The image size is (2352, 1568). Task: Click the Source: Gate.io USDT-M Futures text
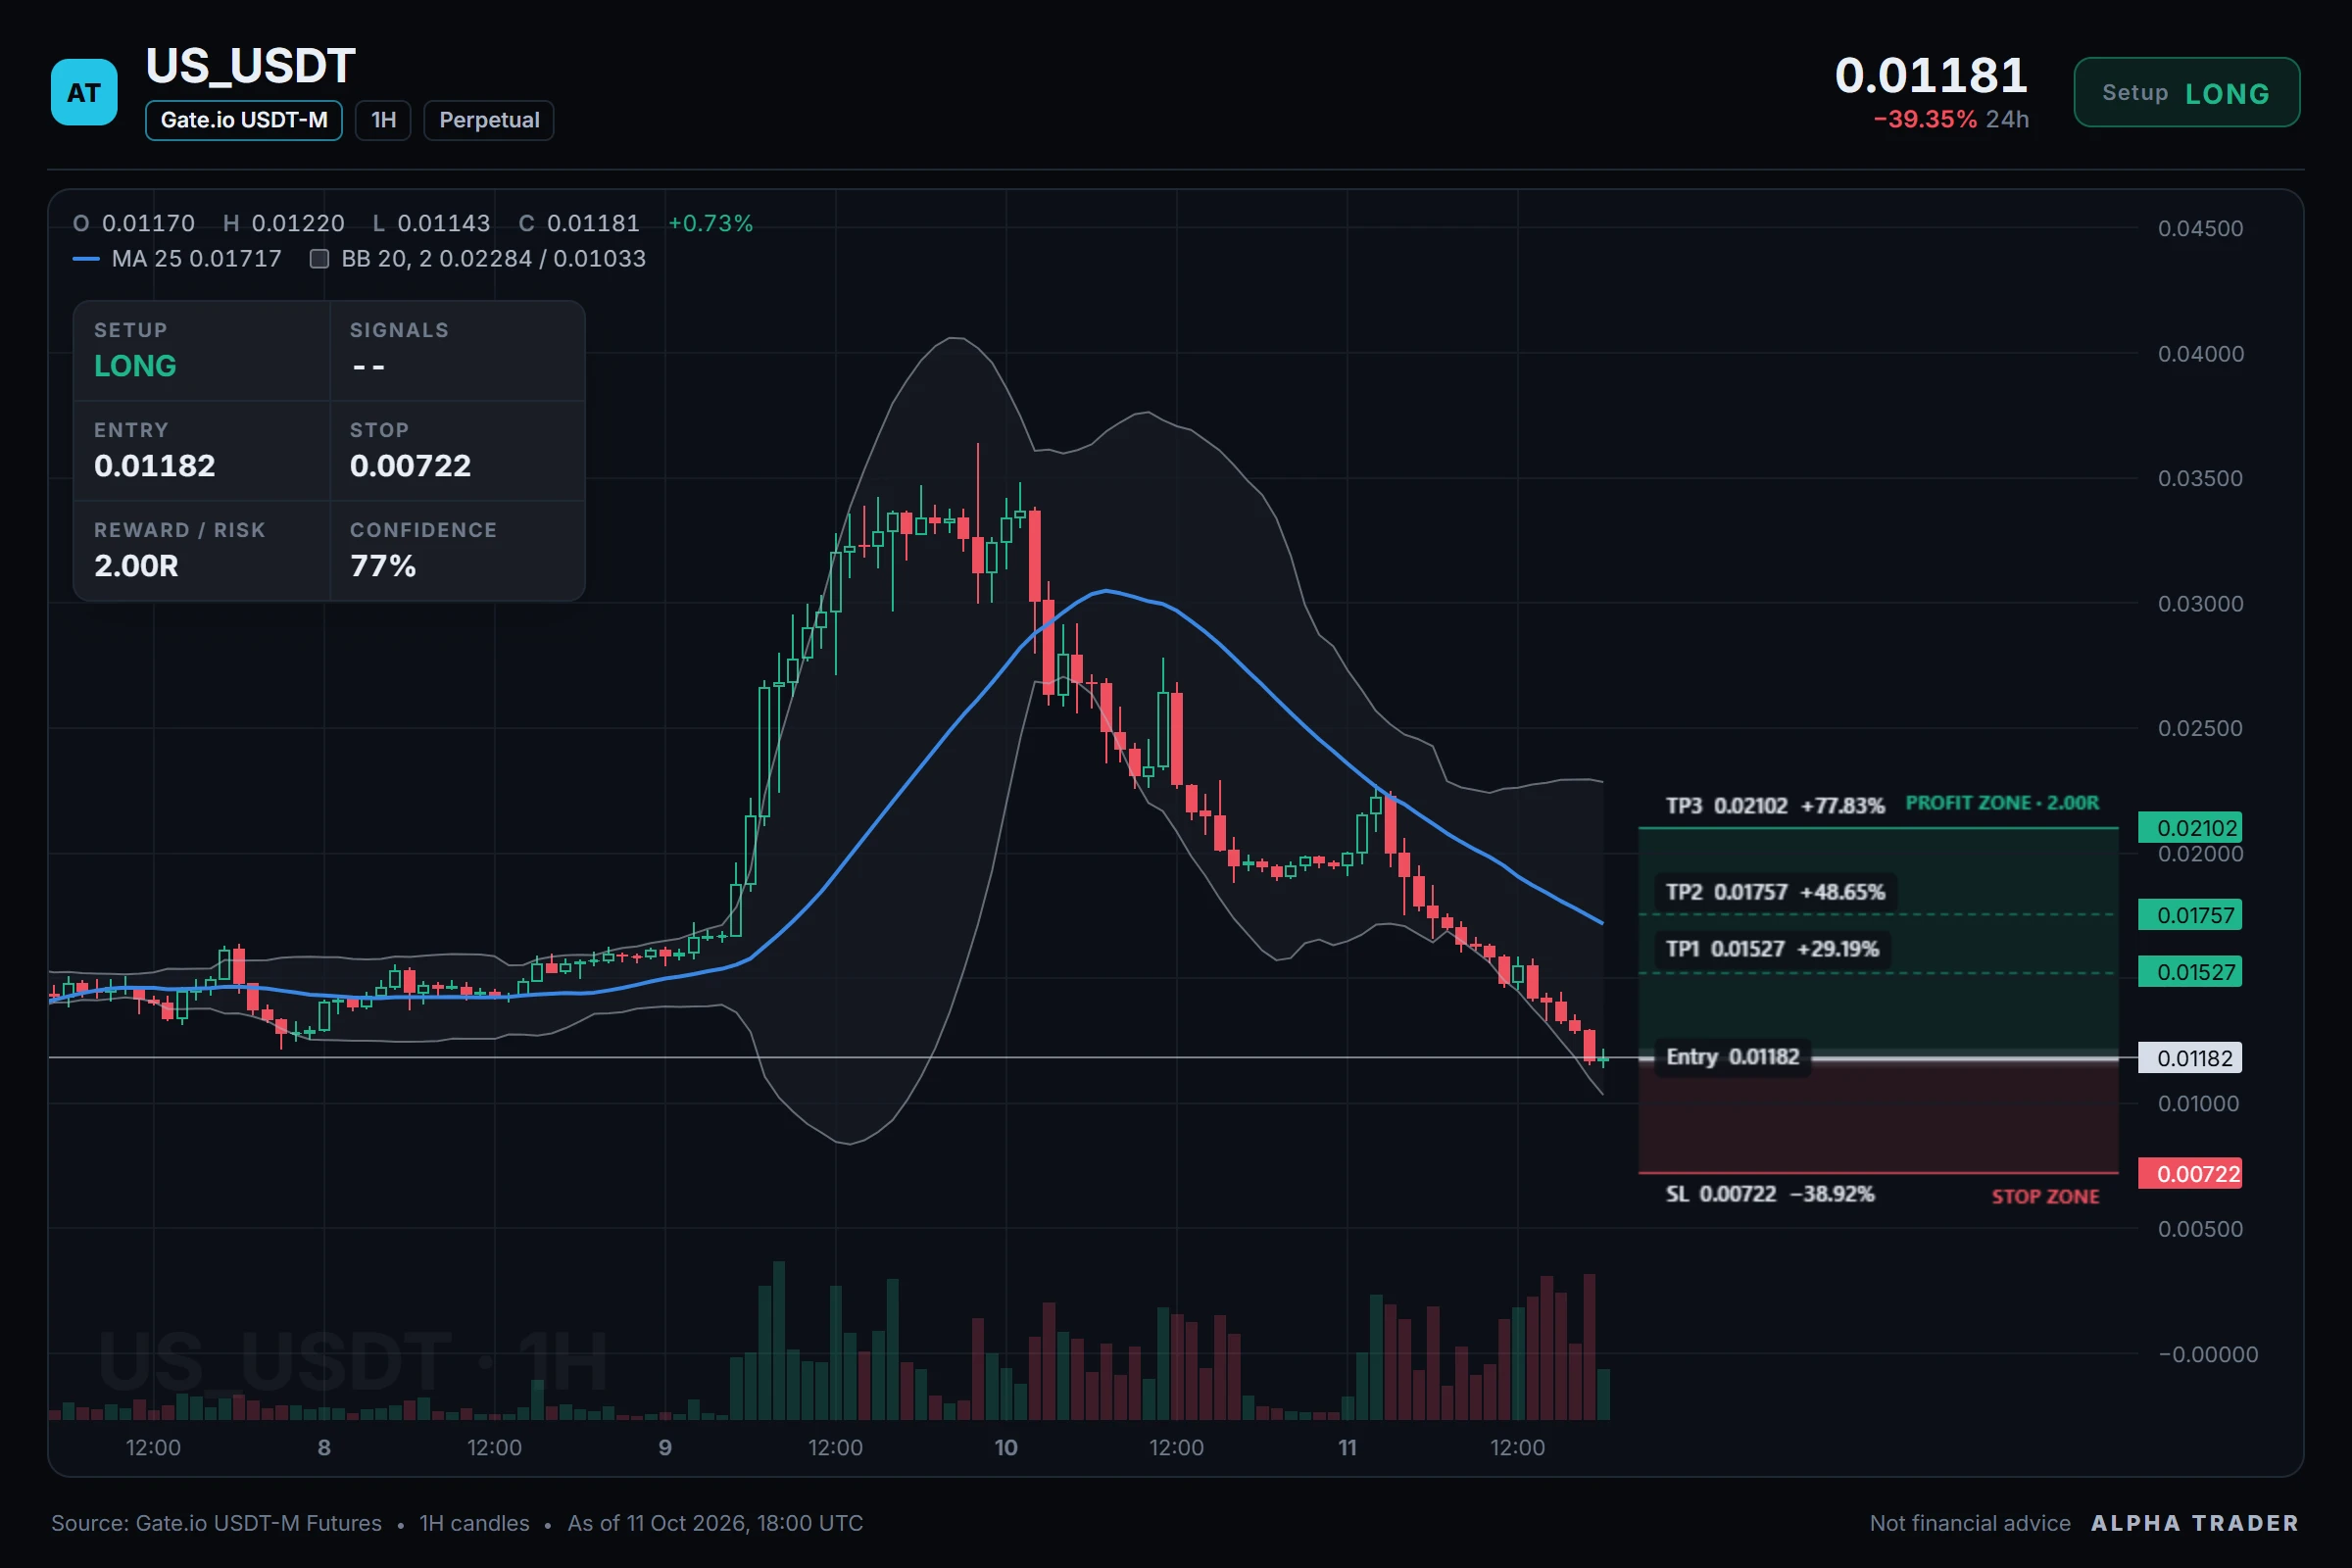tap(216, 1523)
